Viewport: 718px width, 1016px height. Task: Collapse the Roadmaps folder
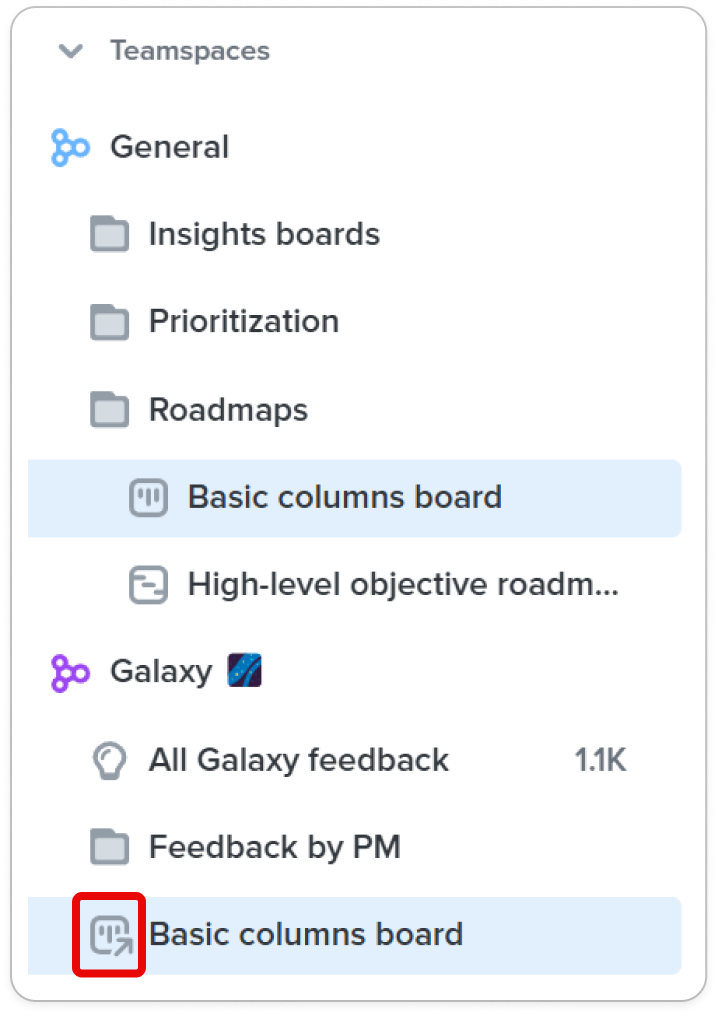229,410
